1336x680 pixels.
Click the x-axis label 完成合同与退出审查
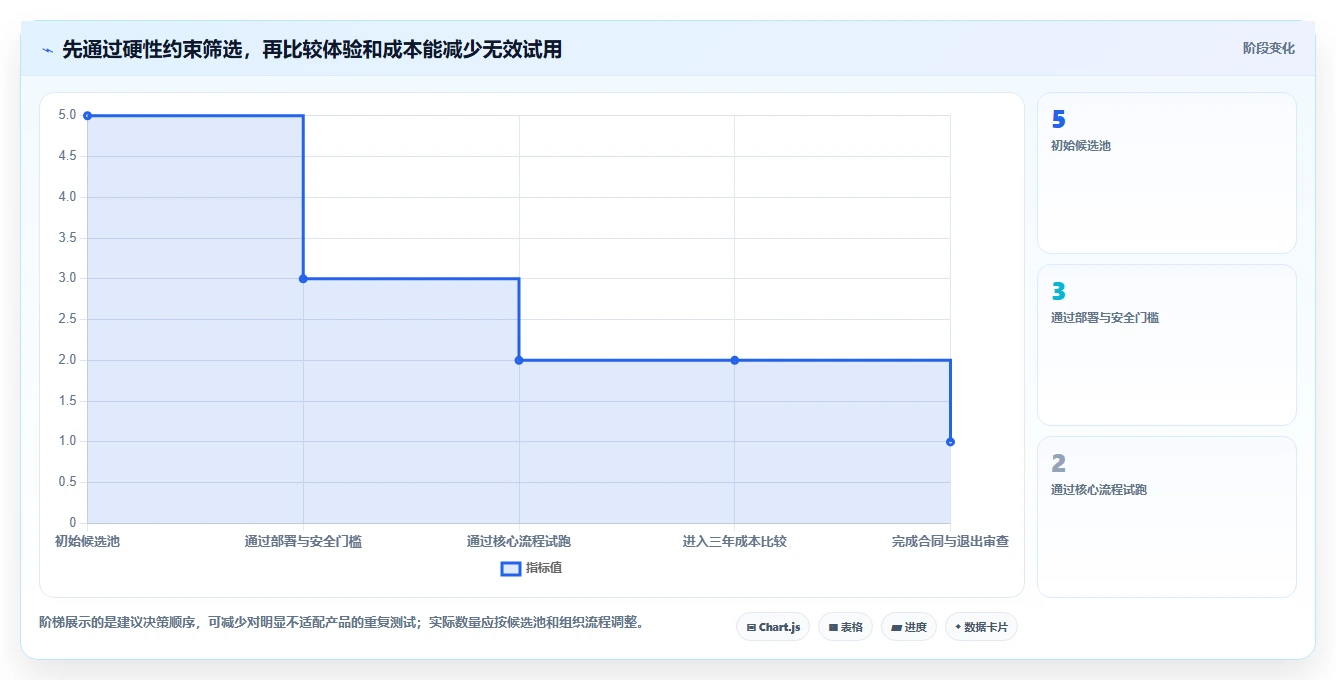click(x=950, y=541)
